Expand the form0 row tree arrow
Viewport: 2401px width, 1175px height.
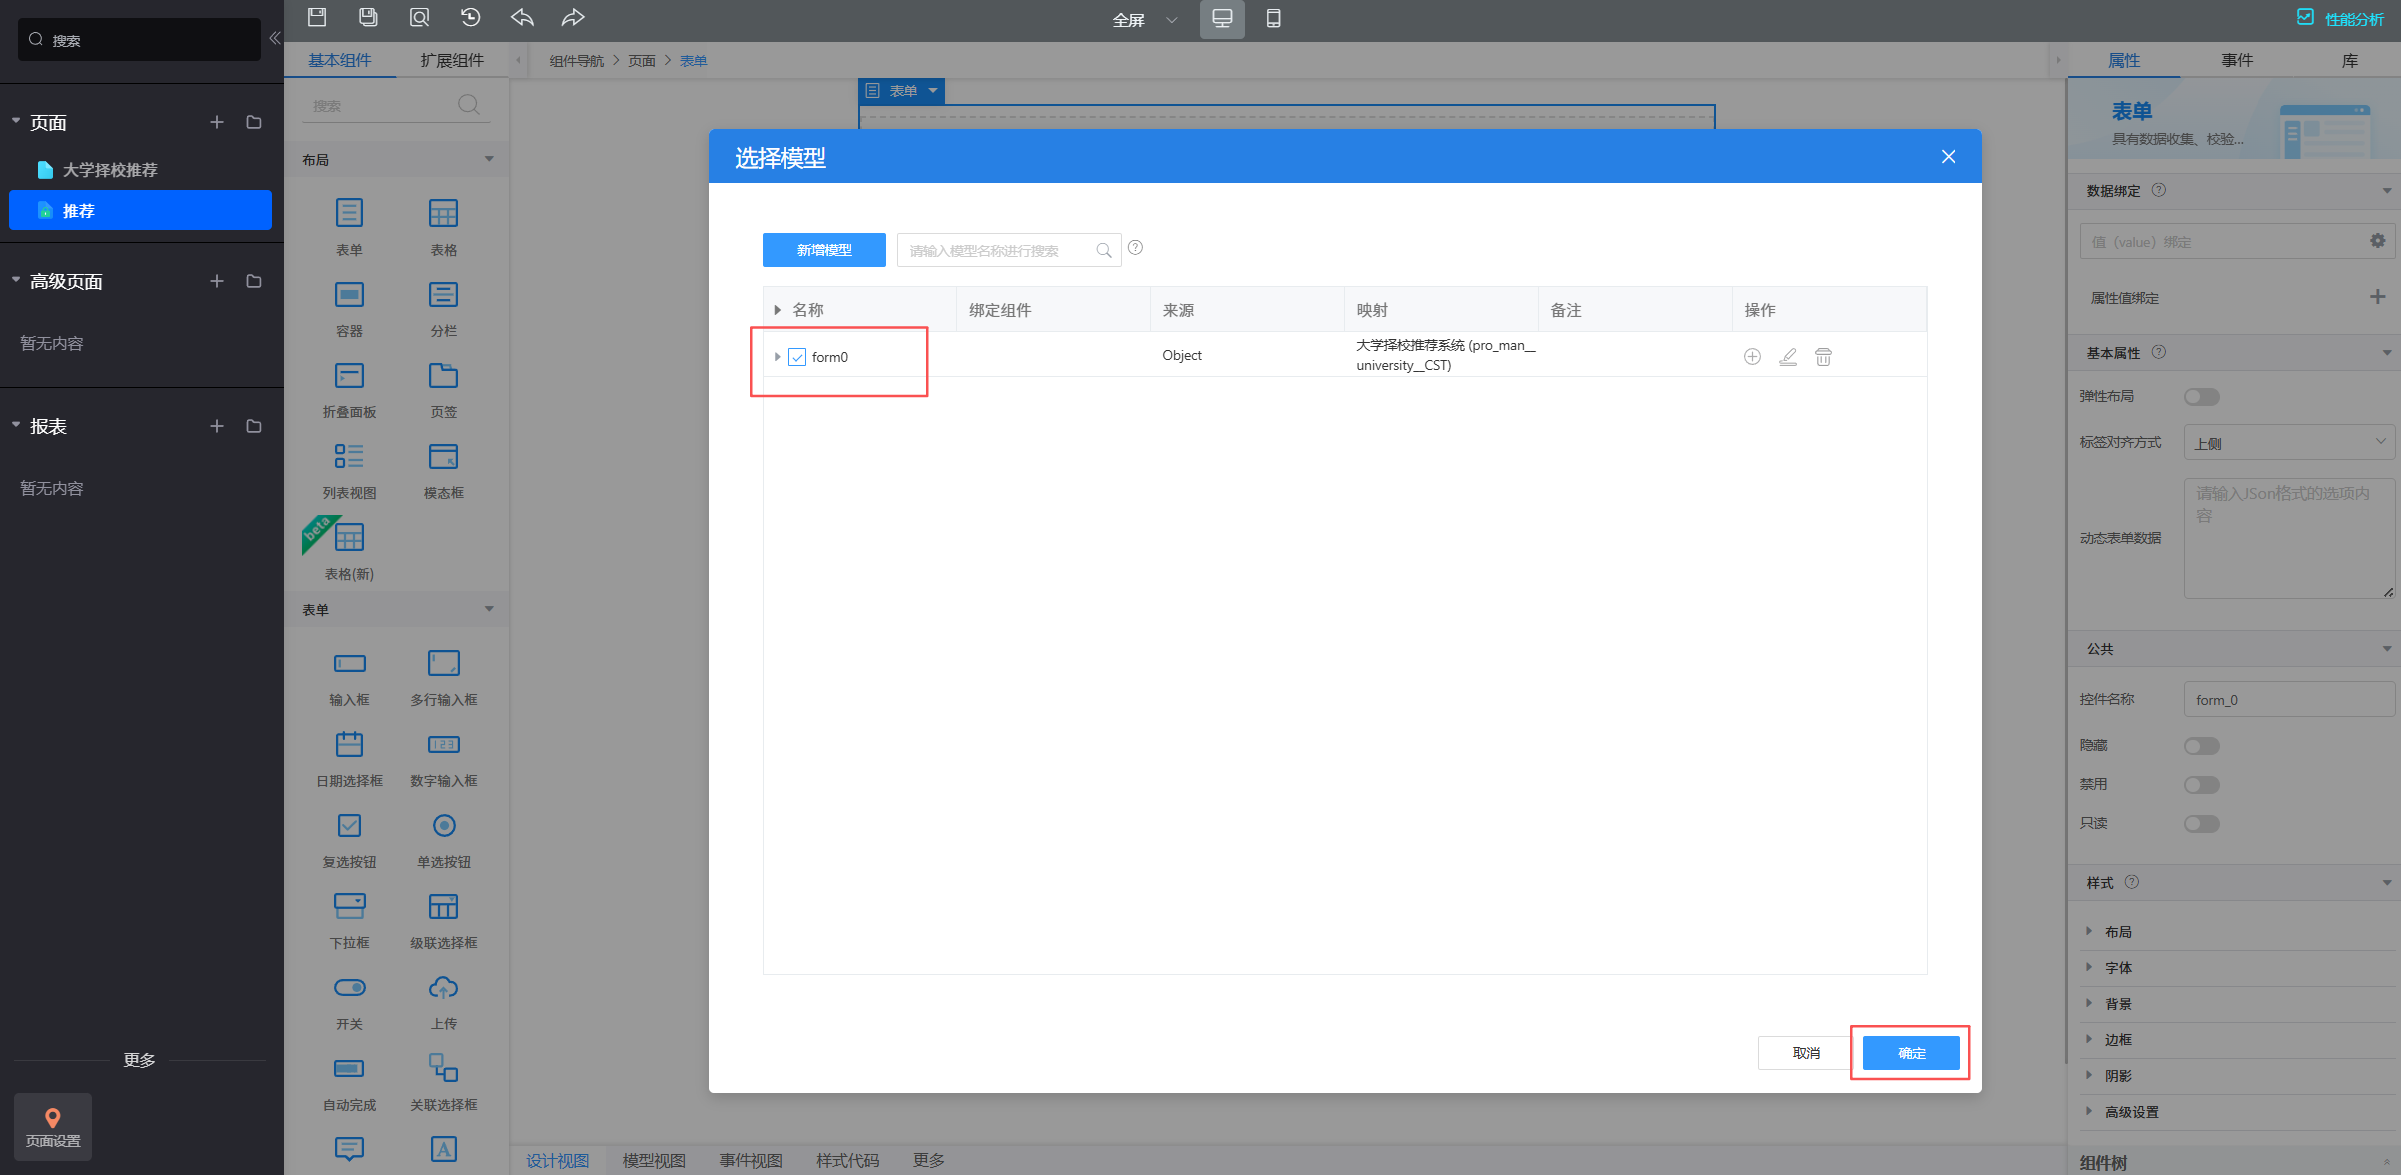click(x=777, y=357)
